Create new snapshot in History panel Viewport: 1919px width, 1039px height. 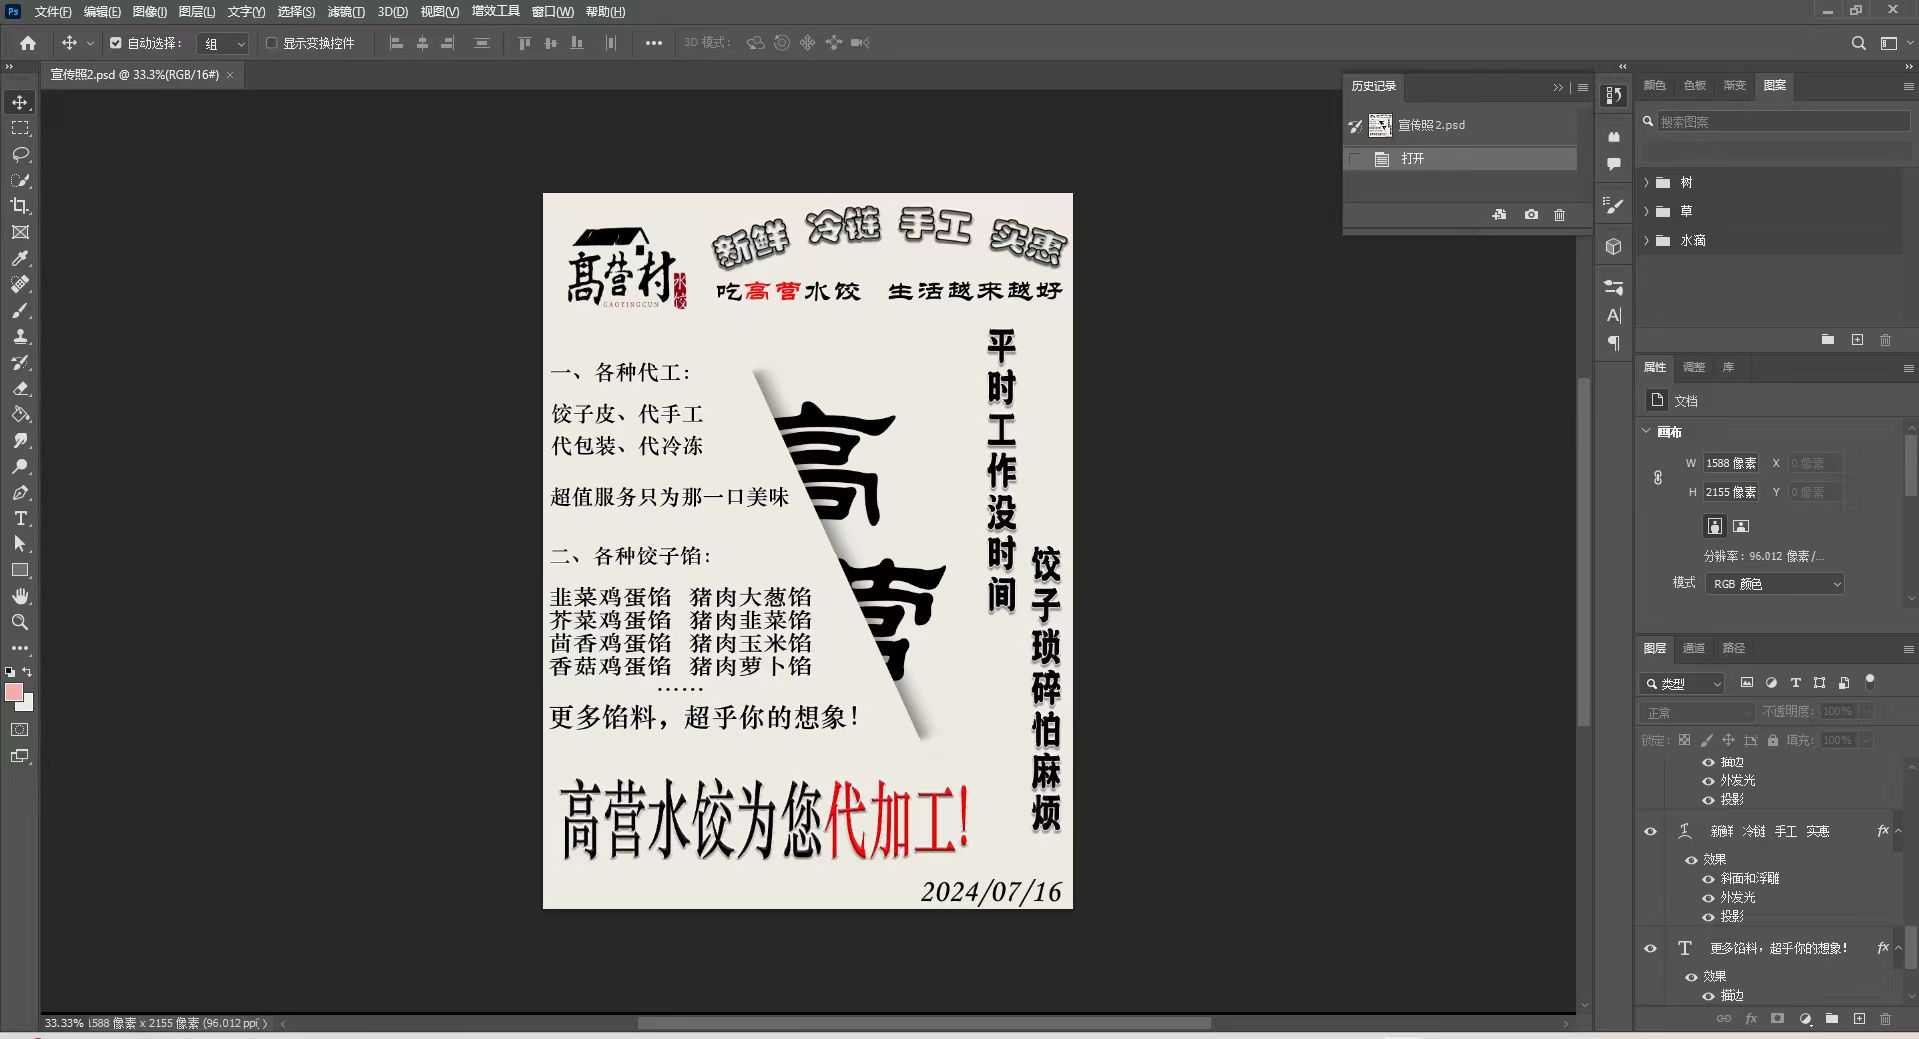tap(1531, 215)
